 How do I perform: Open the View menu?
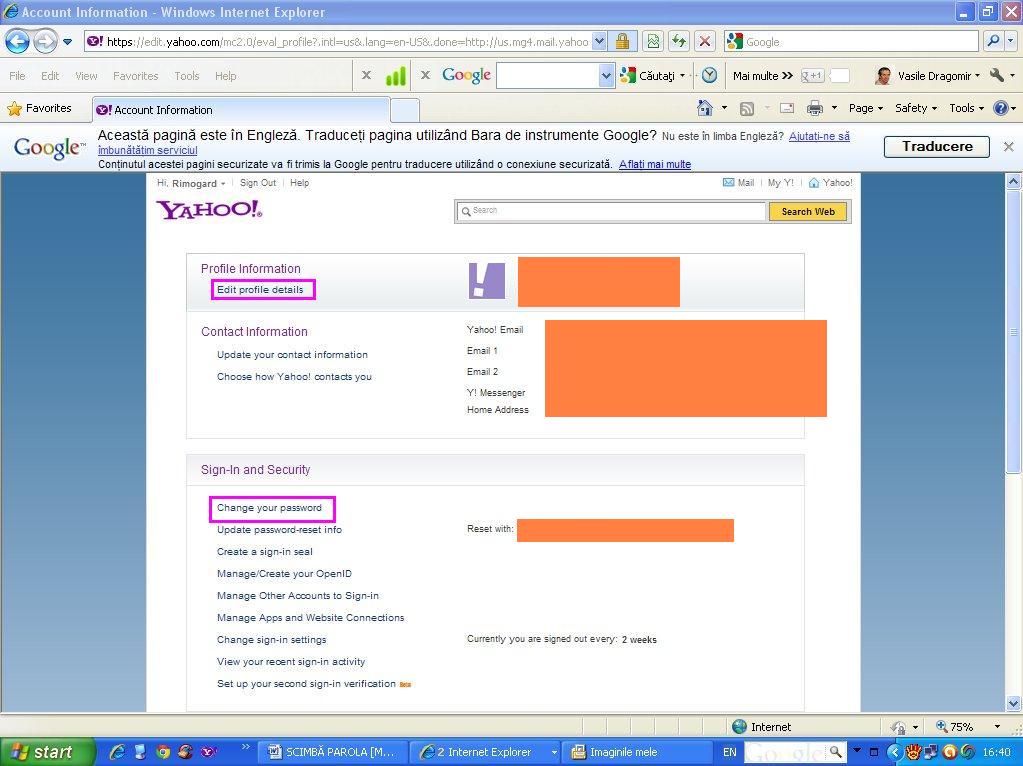[86, 76]
